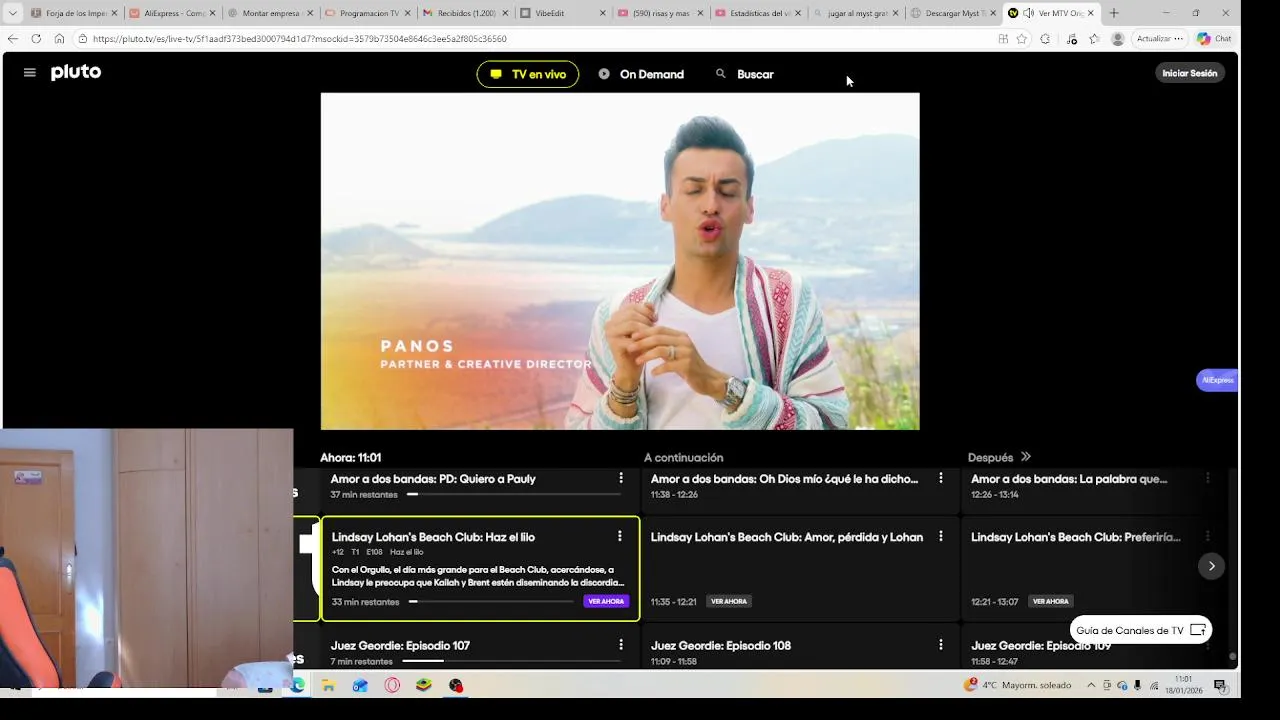This screenshot has height=720, width=1280.
Task: Open Opera from the taskbar
Action: coord(392,685)
